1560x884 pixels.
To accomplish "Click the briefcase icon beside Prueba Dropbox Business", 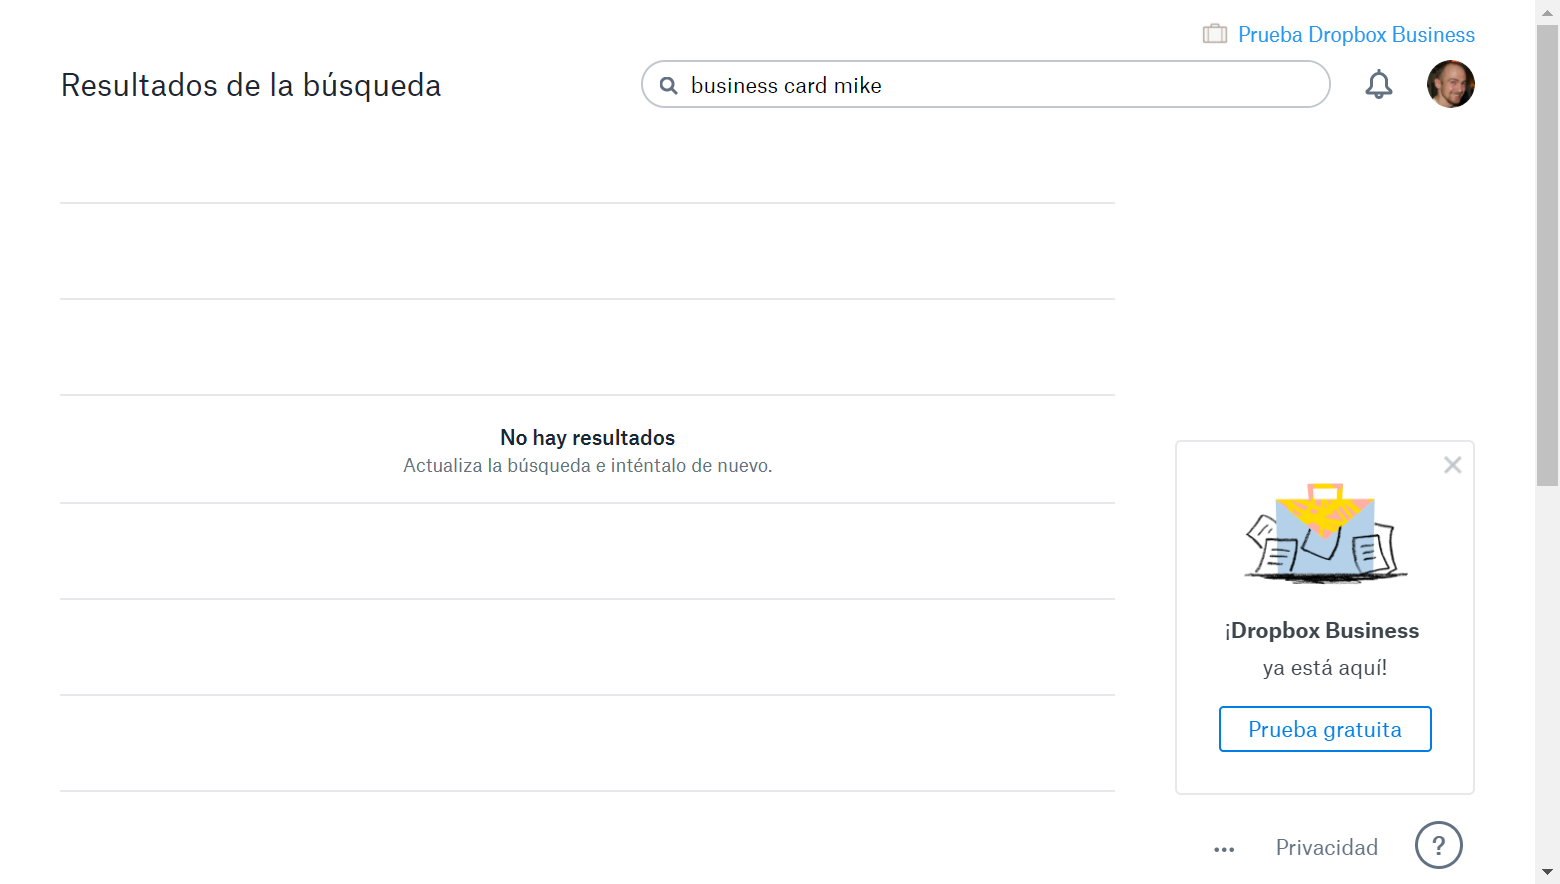I will click(1215, 34).
